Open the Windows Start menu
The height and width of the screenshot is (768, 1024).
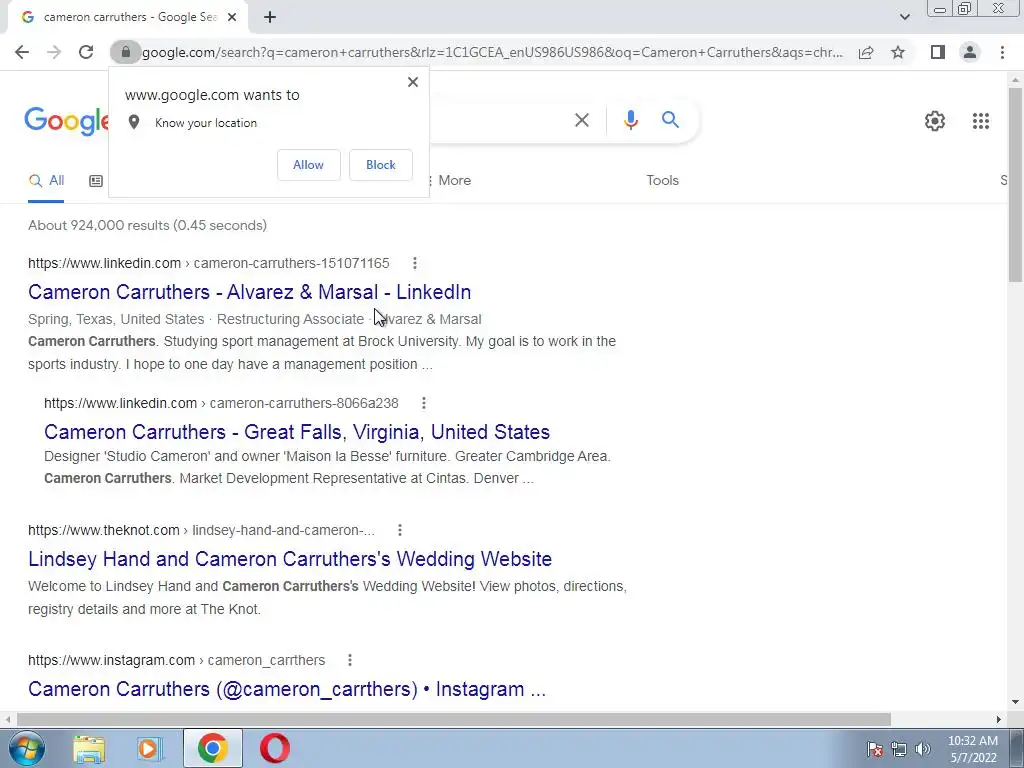pos(27,748)
